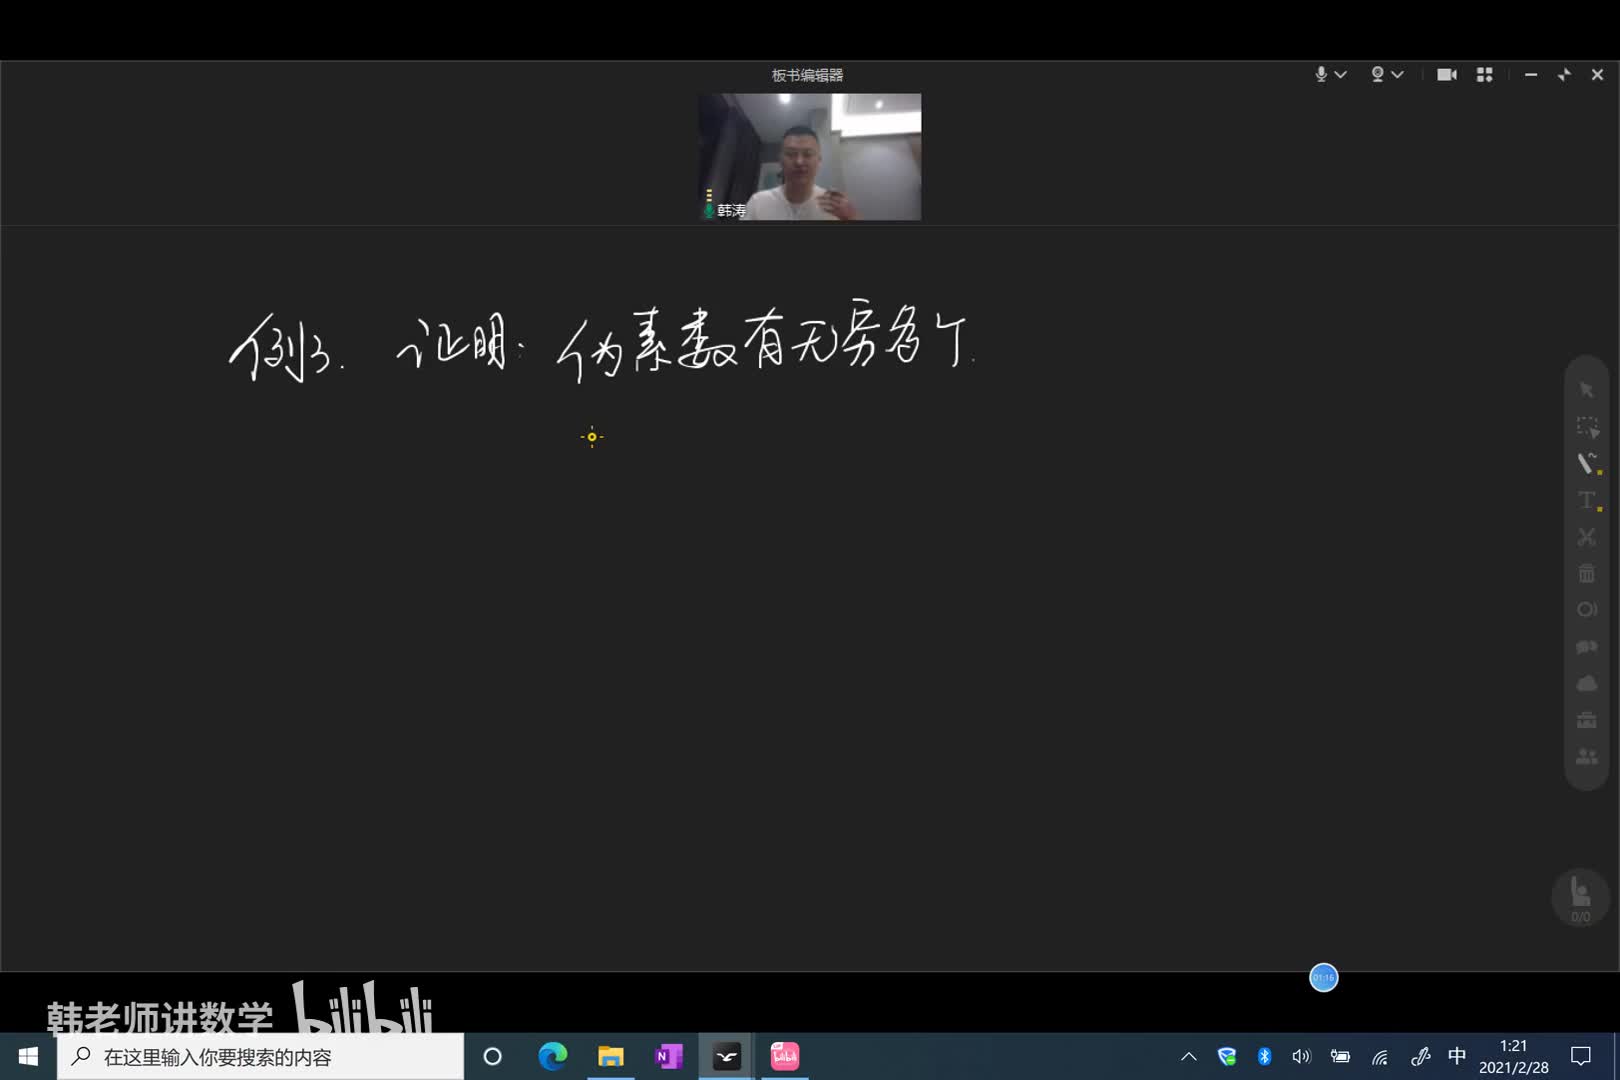Click the Windows taskbar search box
The height and width of the screenshot is (1080, 1620).
[260, 1057]
